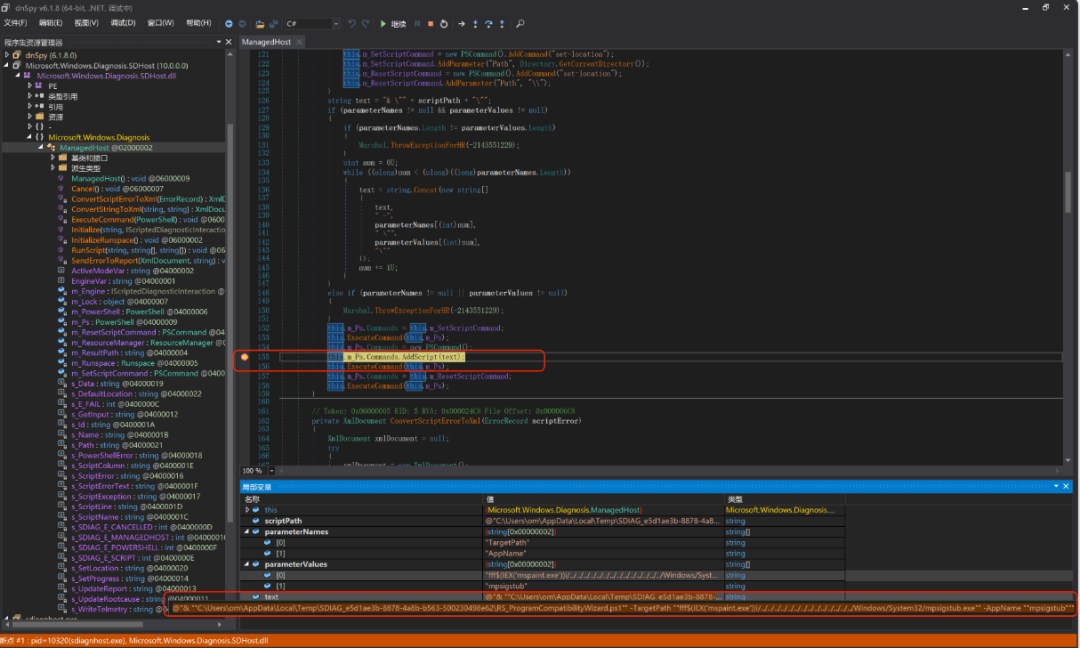Click the navigate back arrow icon
Image resolution: width=1080 pixels, height=648 pixels.
tap(229, 23)
